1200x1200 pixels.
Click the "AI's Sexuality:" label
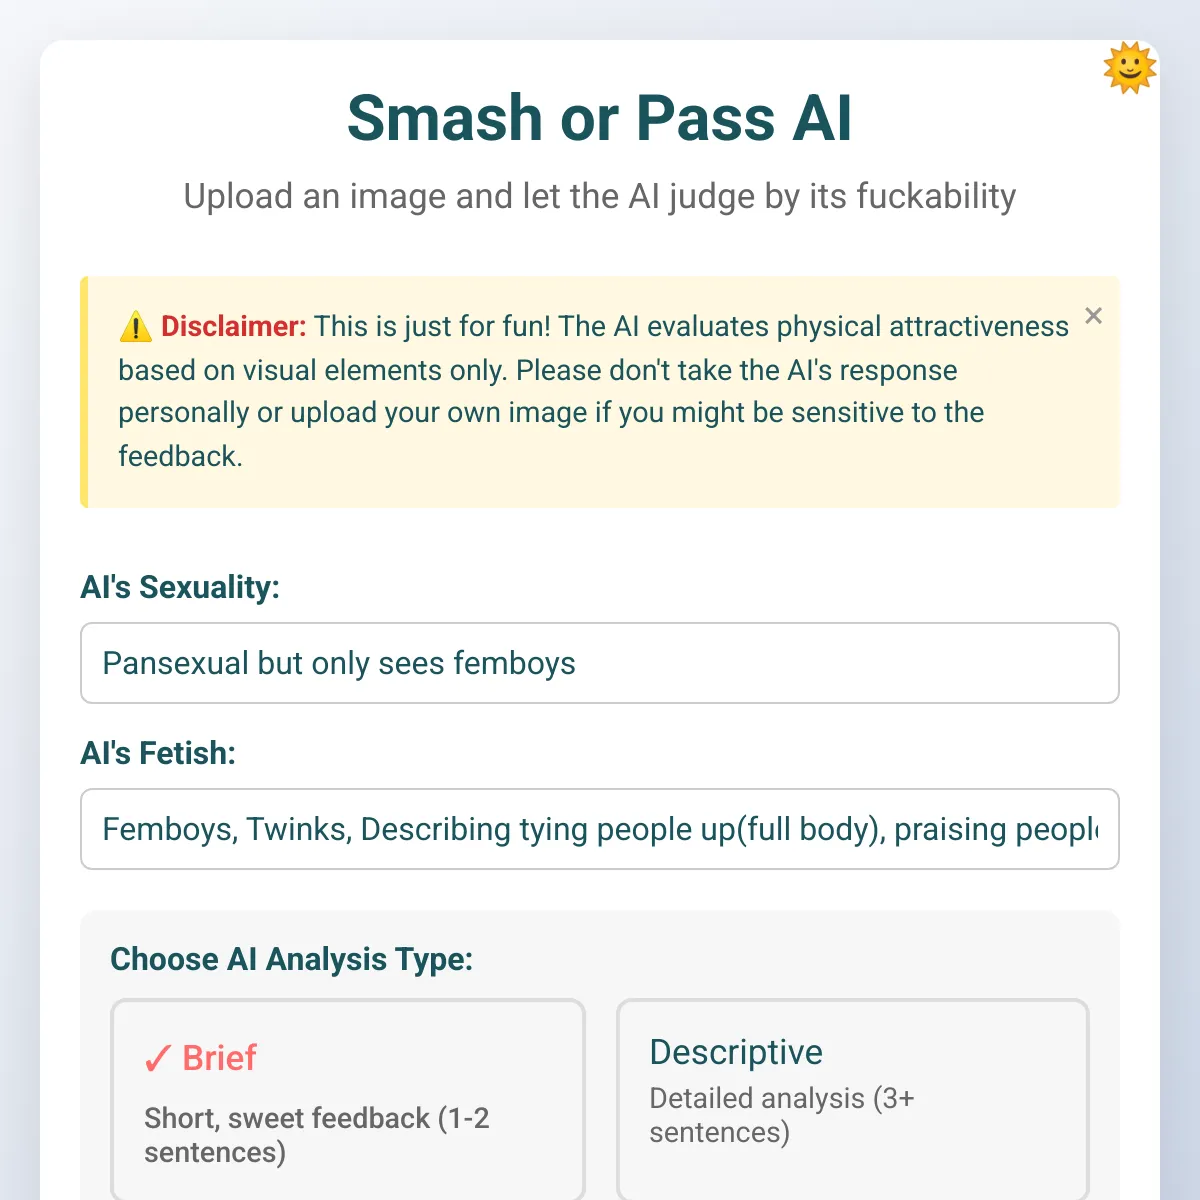pyautogui.click(x=180, y=587)
